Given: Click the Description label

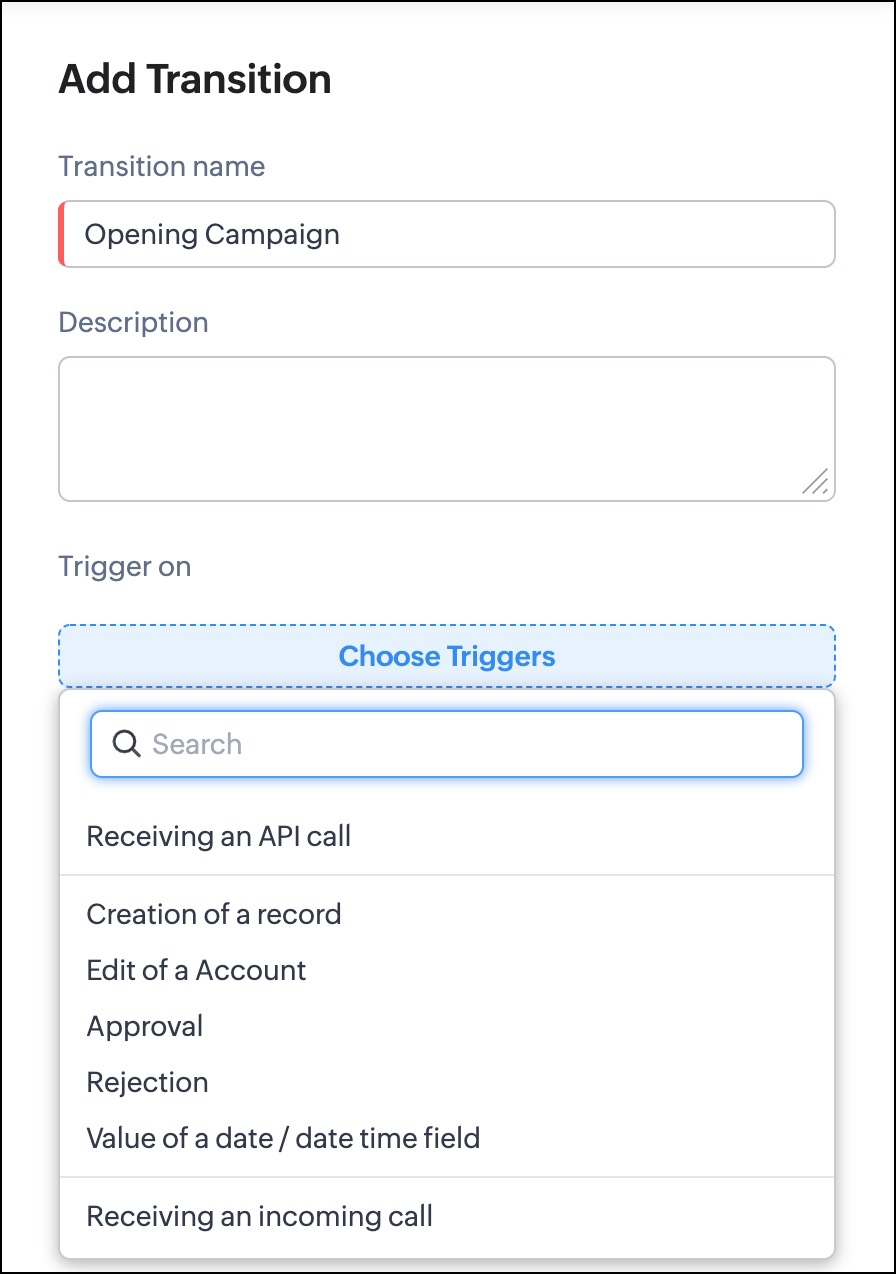Looking at the screenshot, I should click(134, 322).
